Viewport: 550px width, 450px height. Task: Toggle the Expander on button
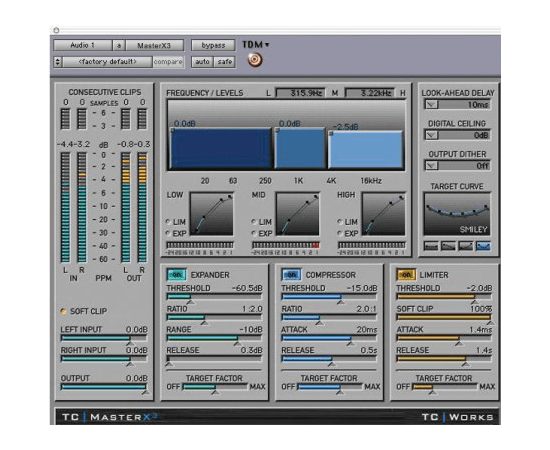pos(176,275)
